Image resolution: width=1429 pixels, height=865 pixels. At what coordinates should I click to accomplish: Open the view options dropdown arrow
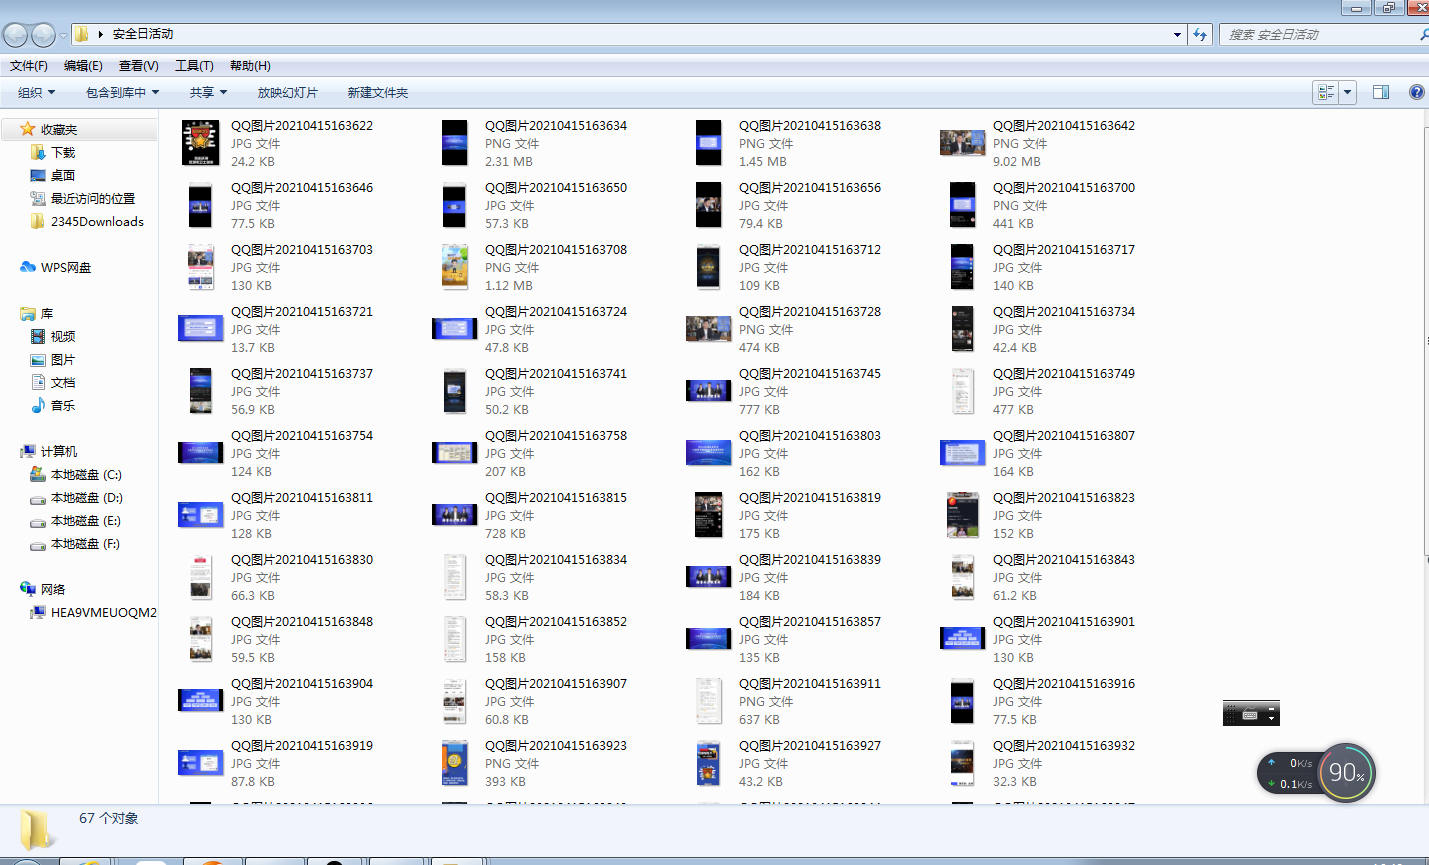(x=1348, y=92)
